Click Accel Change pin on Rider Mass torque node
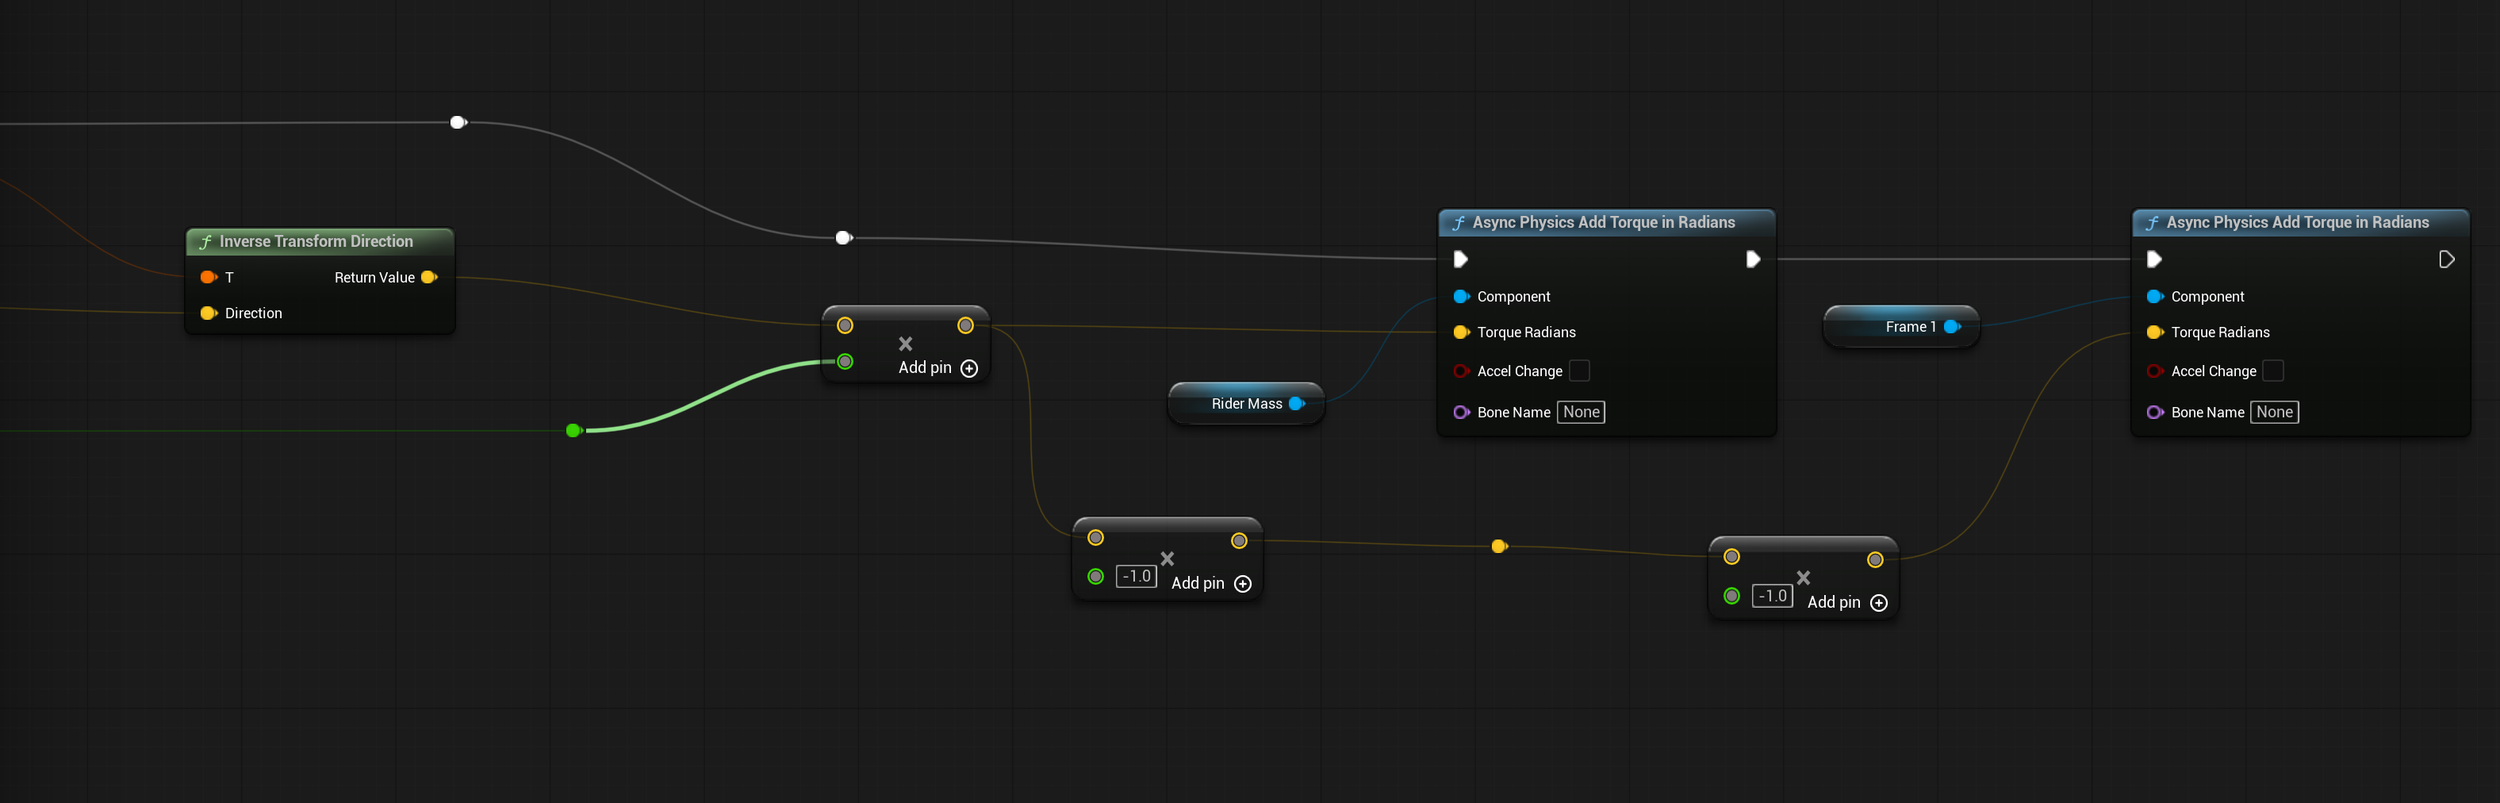 [x=1461, y=371]
